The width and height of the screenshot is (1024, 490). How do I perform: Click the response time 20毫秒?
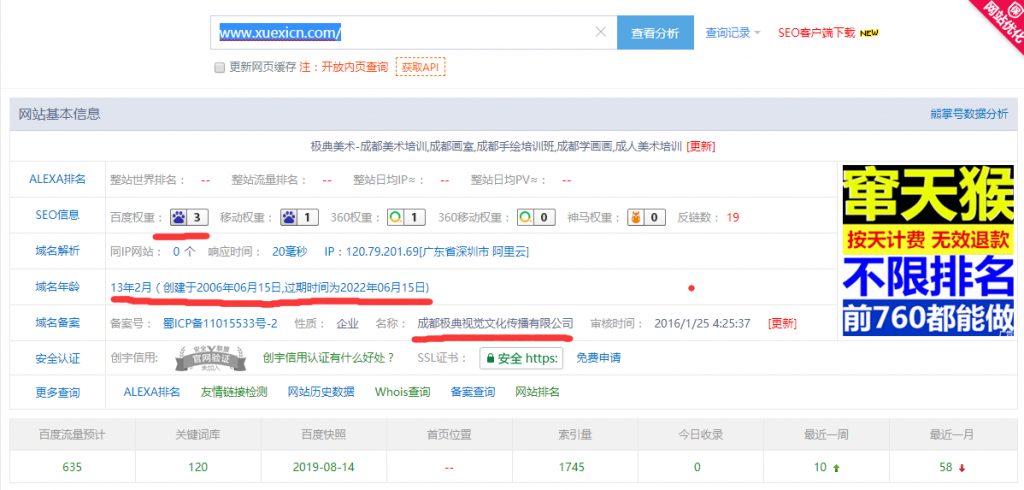tap(288, 252)
